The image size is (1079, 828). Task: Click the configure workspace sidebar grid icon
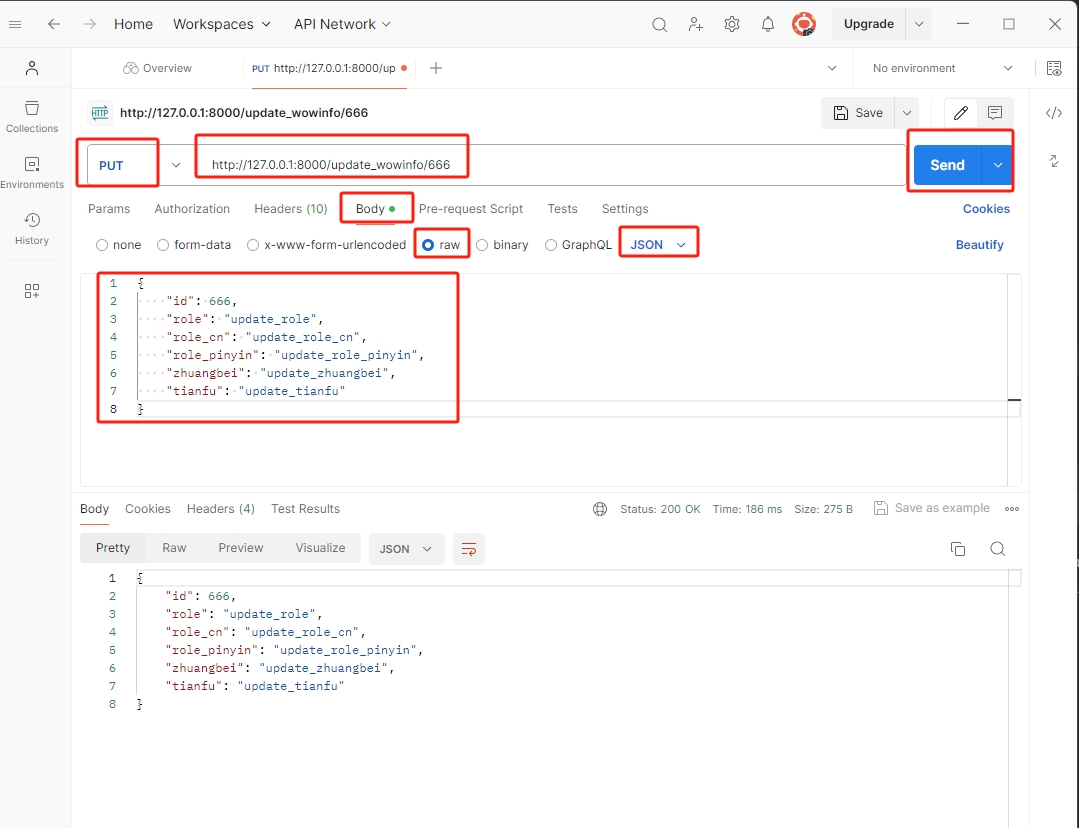tap(32, 290)
